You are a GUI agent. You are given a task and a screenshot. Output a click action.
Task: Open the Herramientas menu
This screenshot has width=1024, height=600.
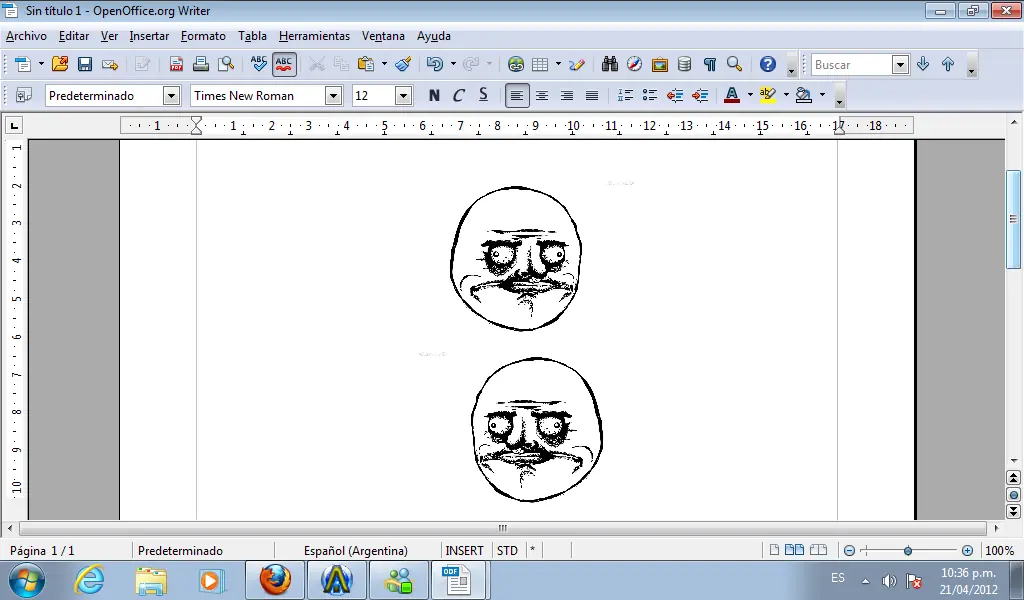[x=314, y=36]
